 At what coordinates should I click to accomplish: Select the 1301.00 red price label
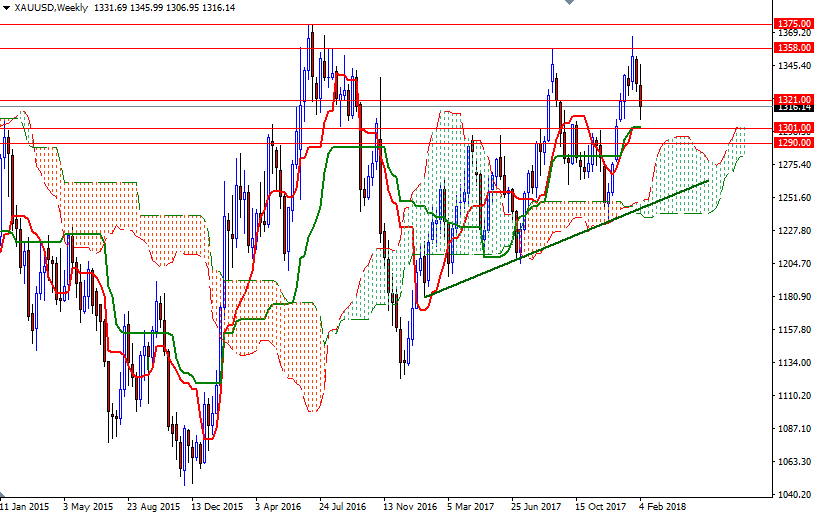point(791,128)
